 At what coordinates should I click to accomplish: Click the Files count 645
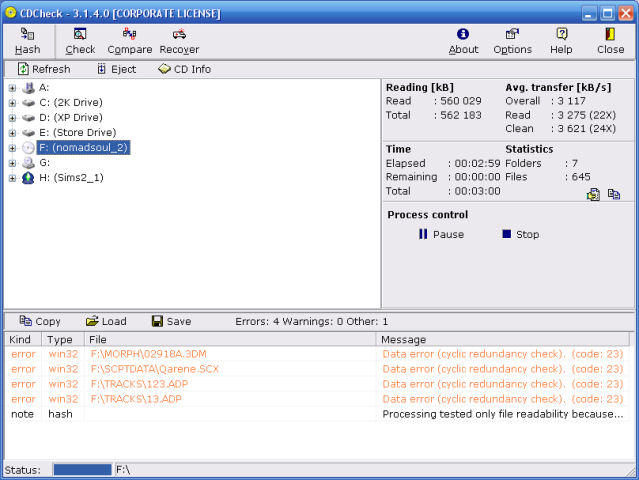[x=581, y=177]
